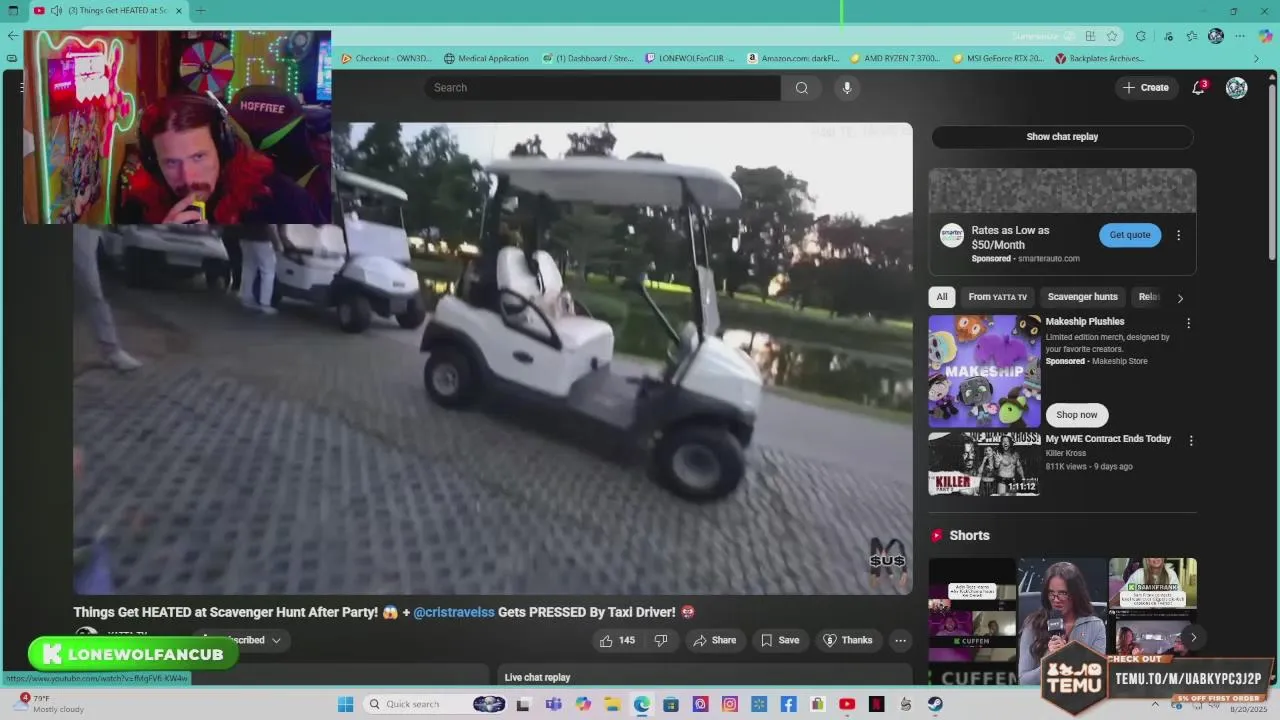Image resolution: width=1280 pixels, height=720 pixels.
Task: Open Edge Copilot sidebar icon
Action: [1265, 36]
